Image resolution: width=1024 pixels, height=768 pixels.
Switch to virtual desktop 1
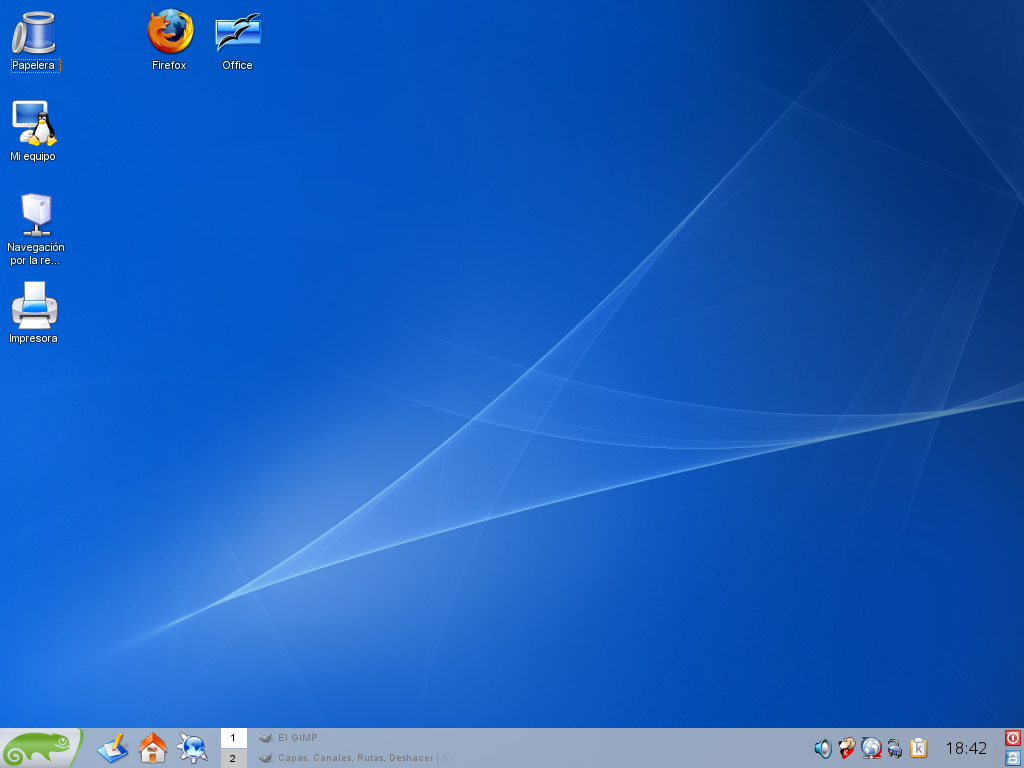click(x=233, y=738)
